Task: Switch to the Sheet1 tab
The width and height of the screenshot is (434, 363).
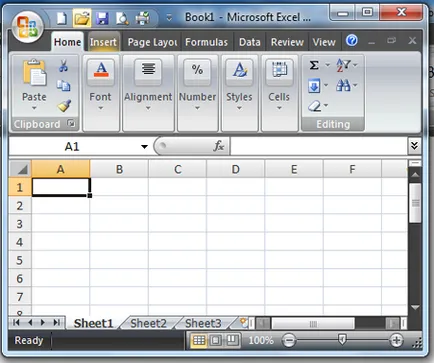Action: tap(93, 323)
